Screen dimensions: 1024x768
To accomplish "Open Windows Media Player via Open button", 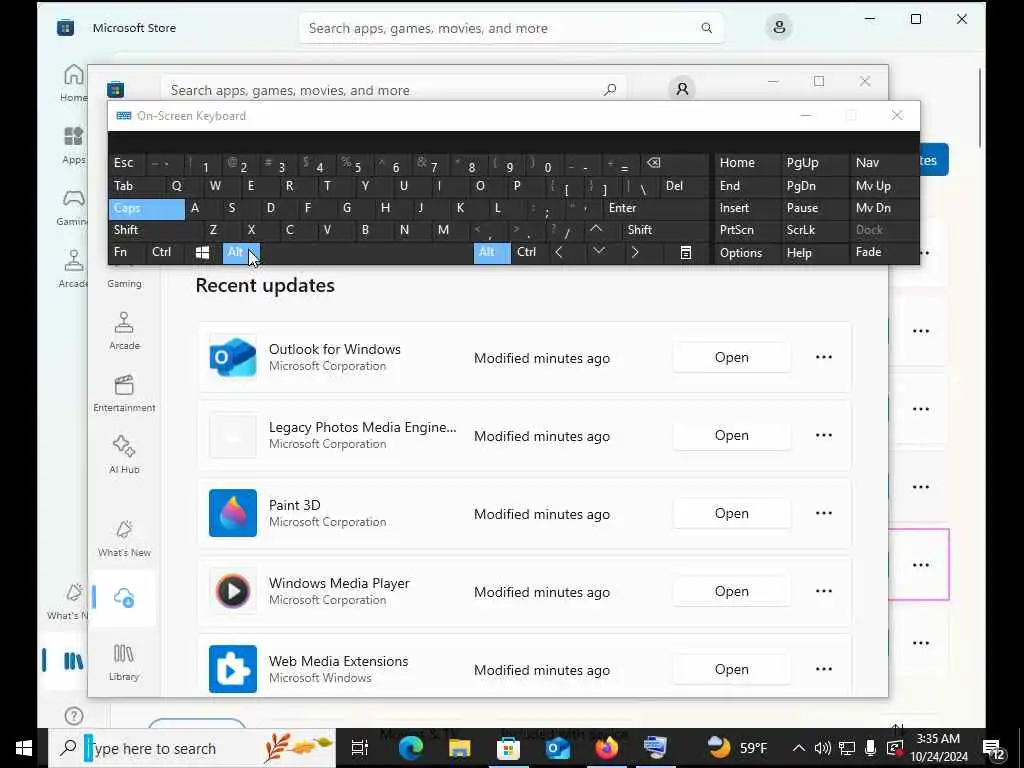I will (x=731, y=591).
